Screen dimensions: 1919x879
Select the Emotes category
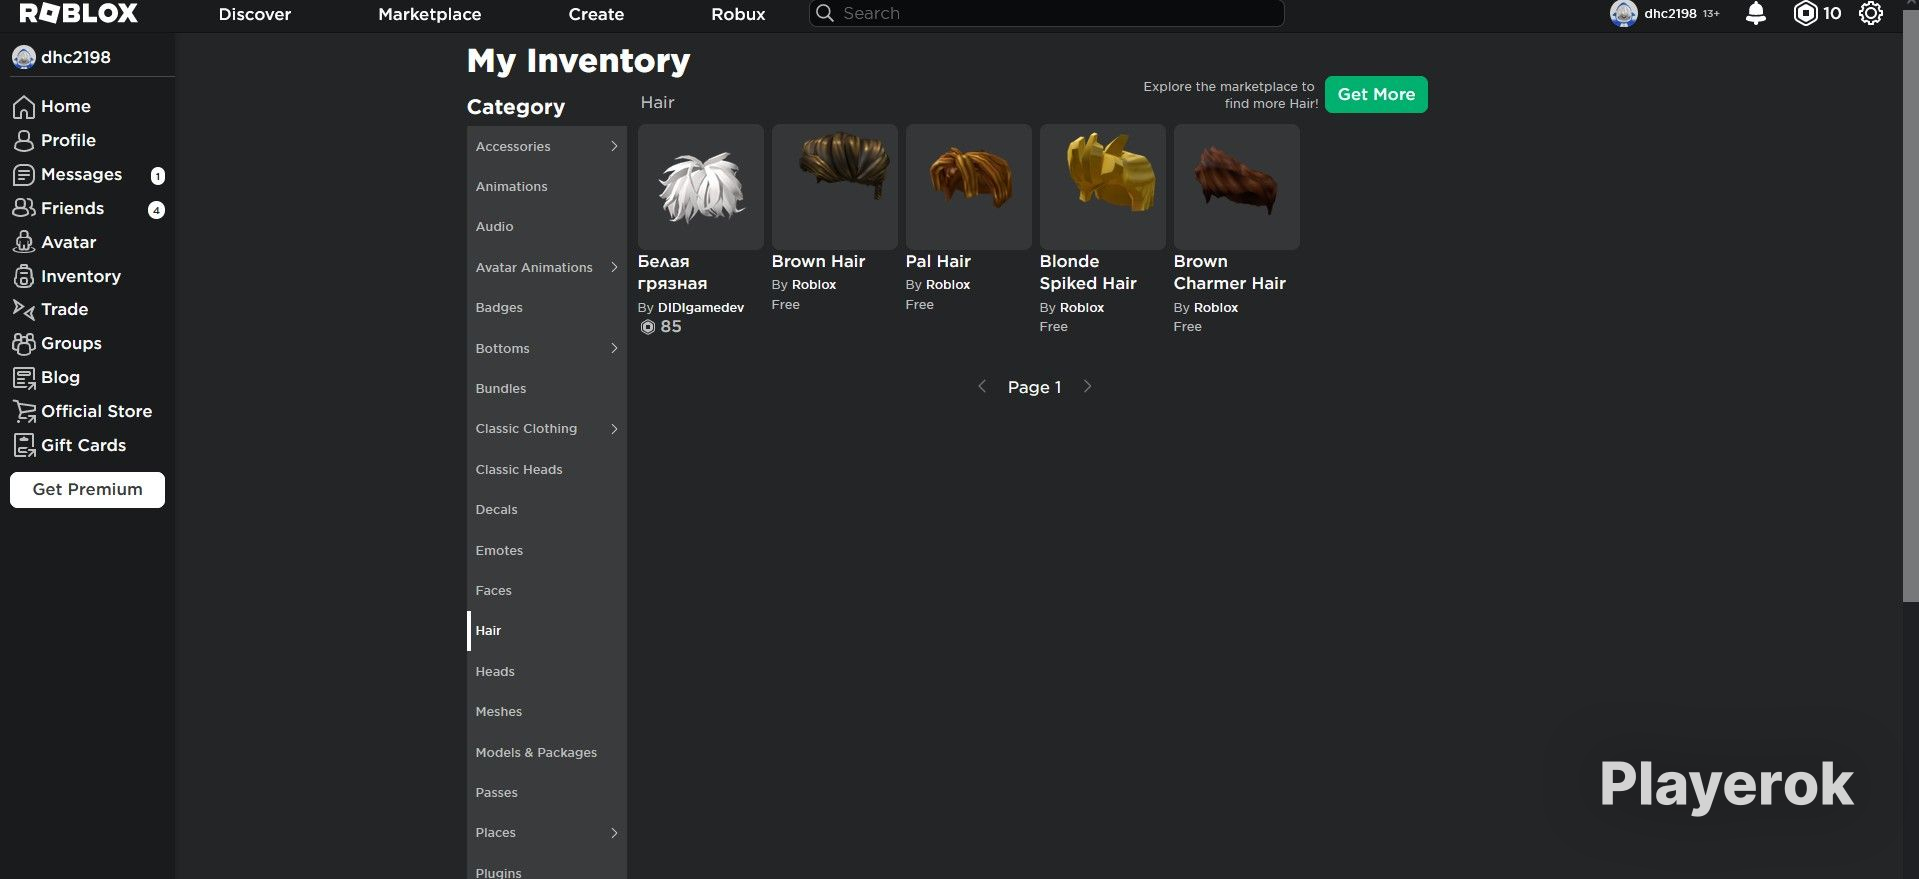coord(547,551)
